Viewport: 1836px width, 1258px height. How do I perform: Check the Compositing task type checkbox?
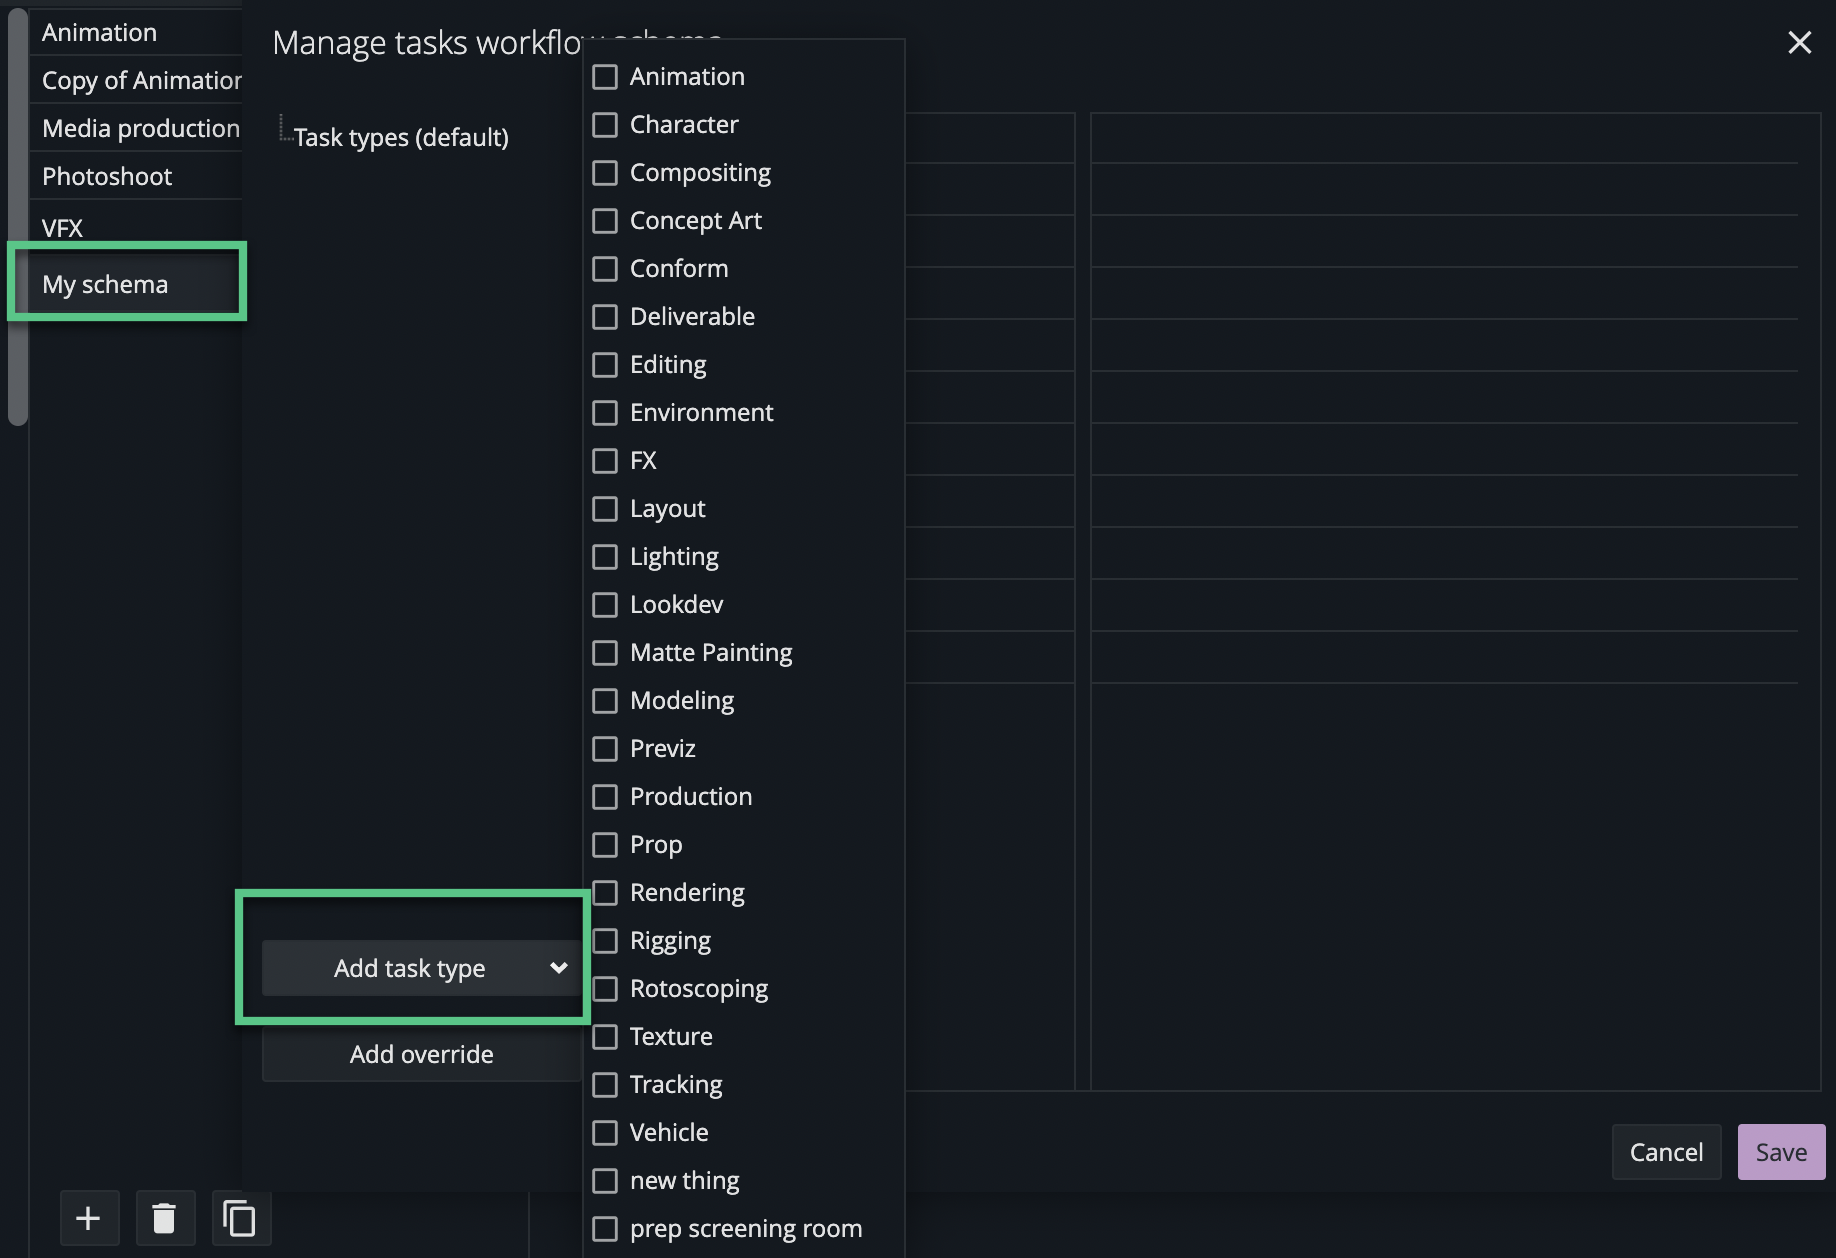pos(605,173)
